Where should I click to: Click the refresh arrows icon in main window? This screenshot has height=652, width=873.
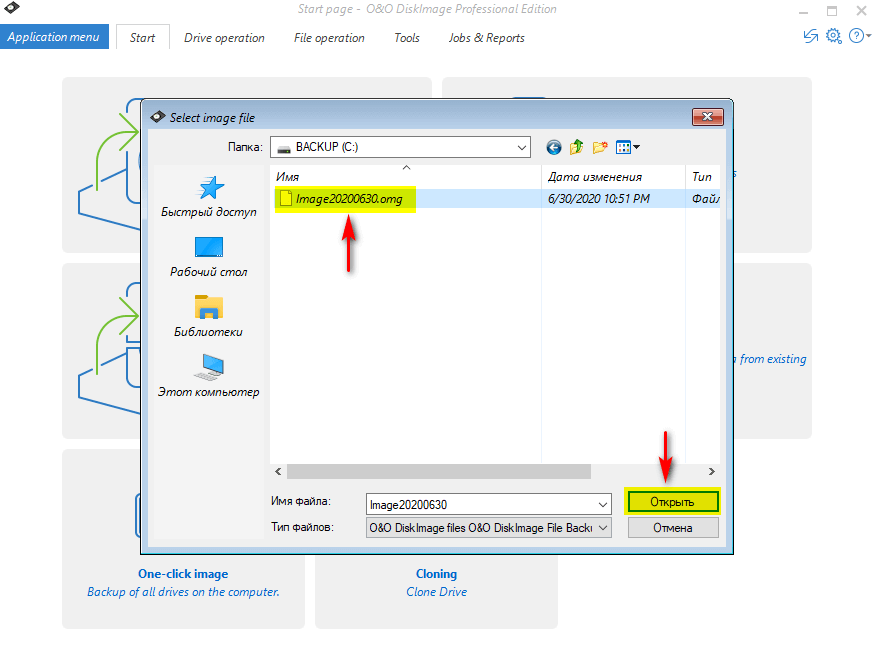coord(811,36)
